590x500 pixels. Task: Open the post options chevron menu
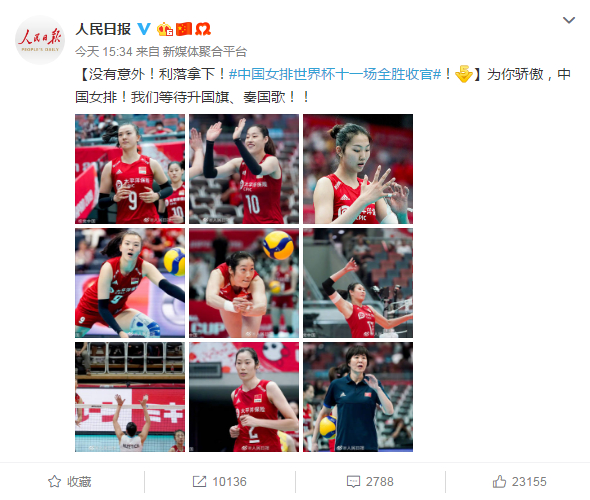point(569,20)
